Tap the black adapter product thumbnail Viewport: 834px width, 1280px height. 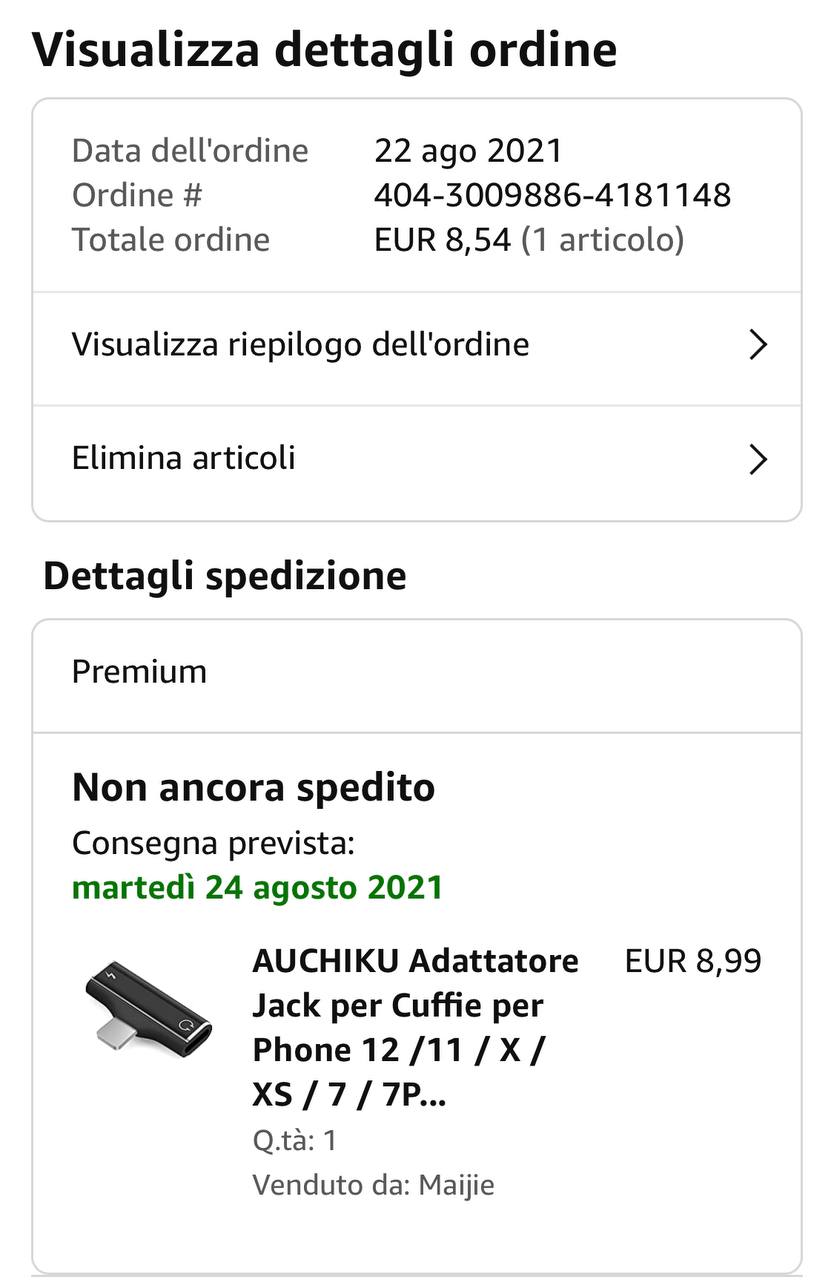(147, 1005)
